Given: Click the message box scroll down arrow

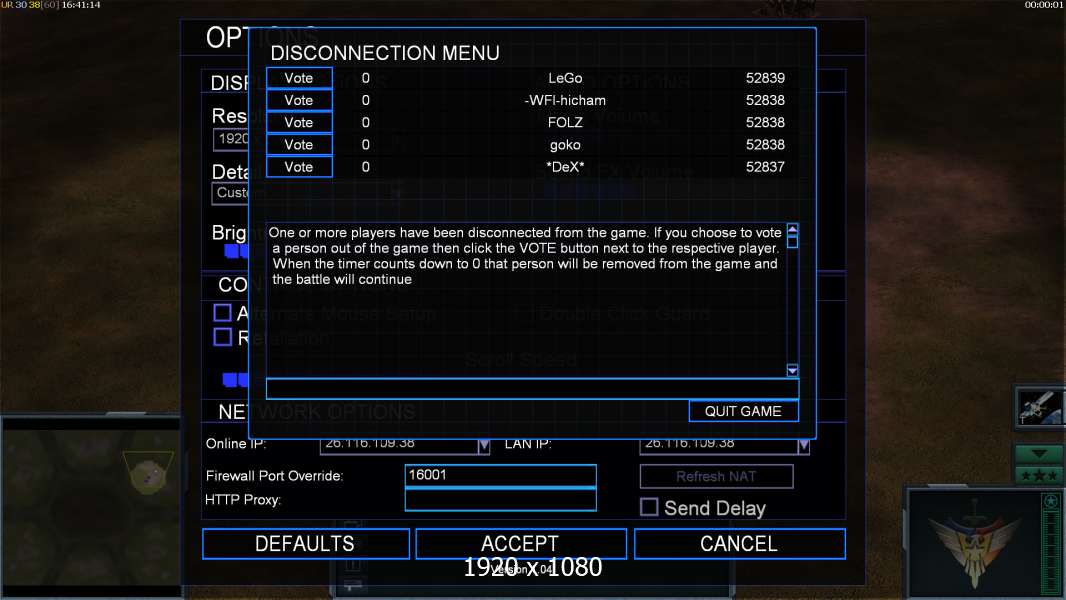Looking at the screenshot, I should pyautogui.click(x=792, y=370).
